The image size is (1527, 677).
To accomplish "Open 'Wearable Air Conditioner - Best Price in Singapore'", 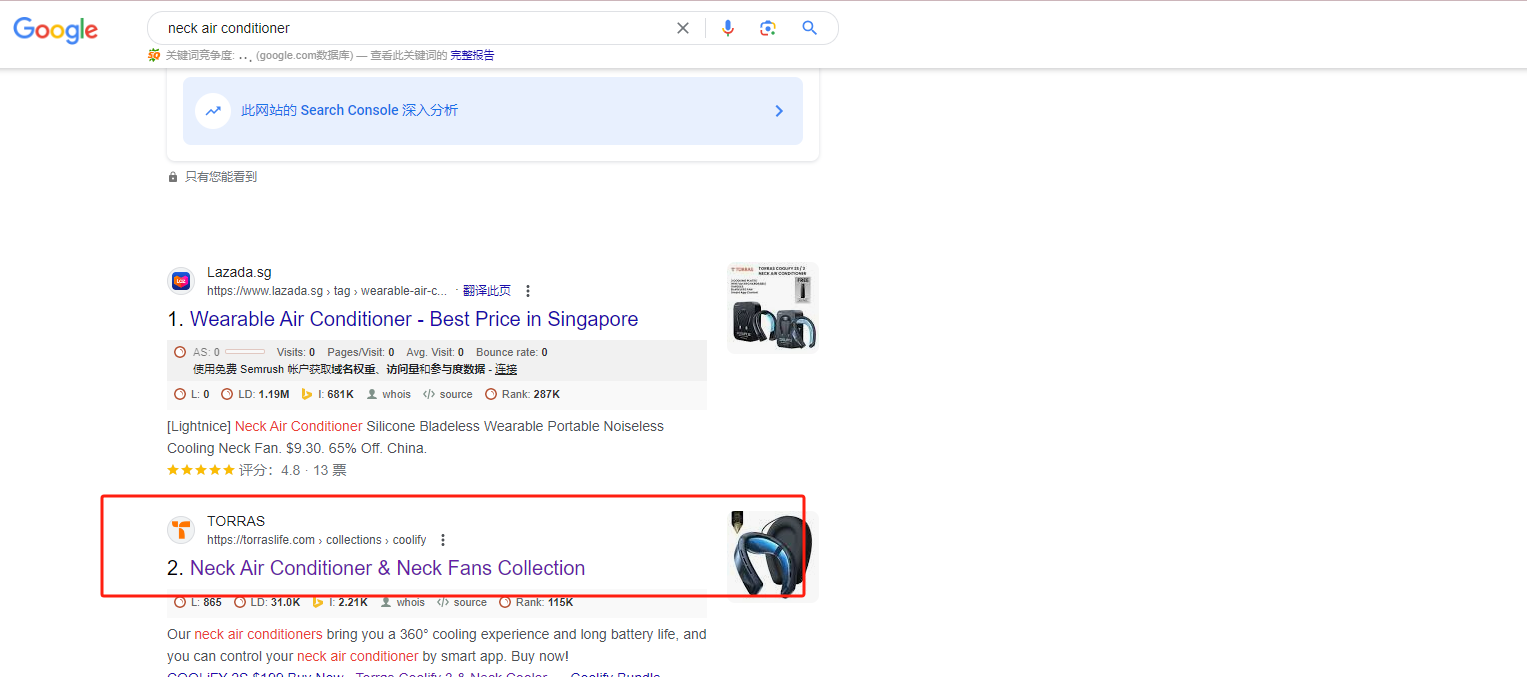I will point(414,319).
